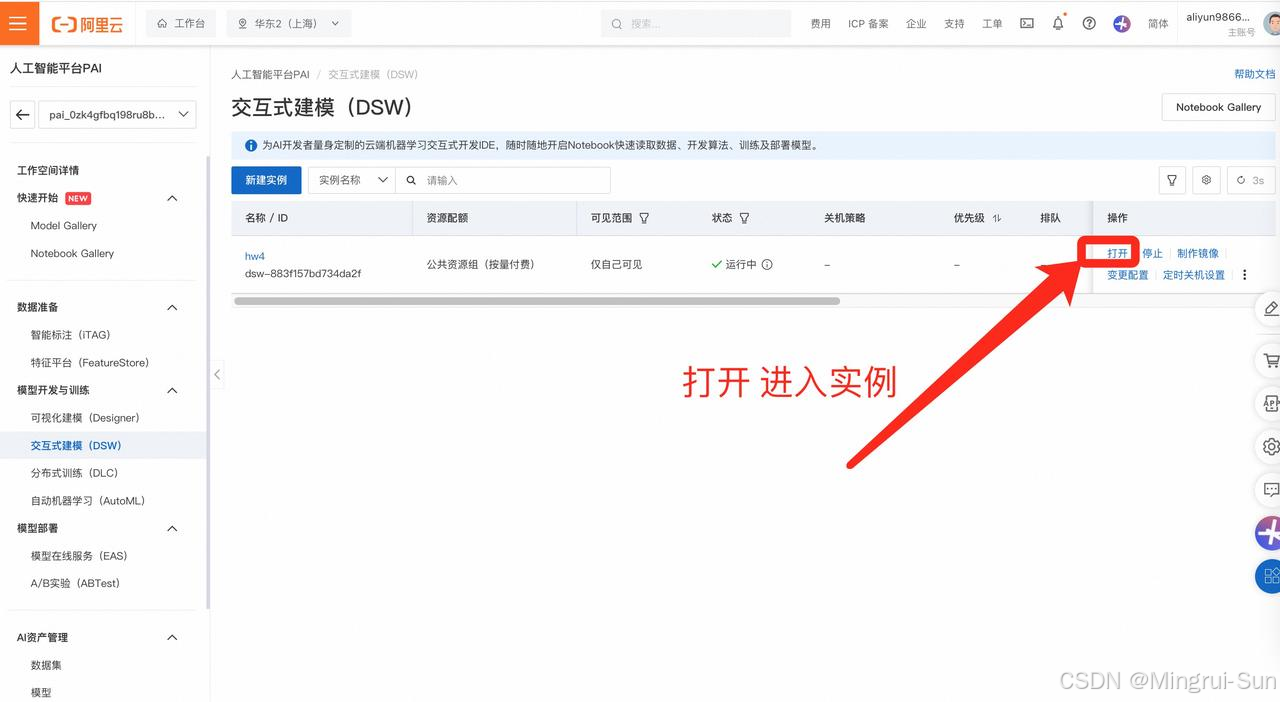
Task: Open the Cloud Shell terminal icon
Action: pos(1027,23)
